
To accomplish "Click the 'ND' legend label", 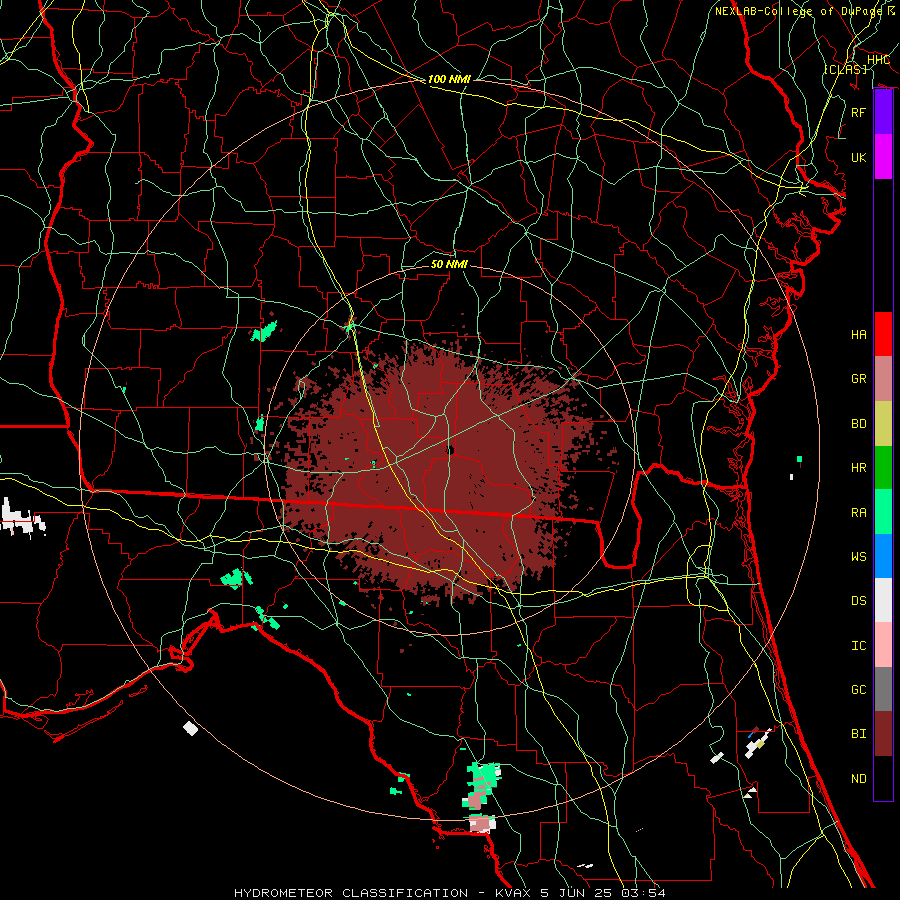I will point(858,778).
